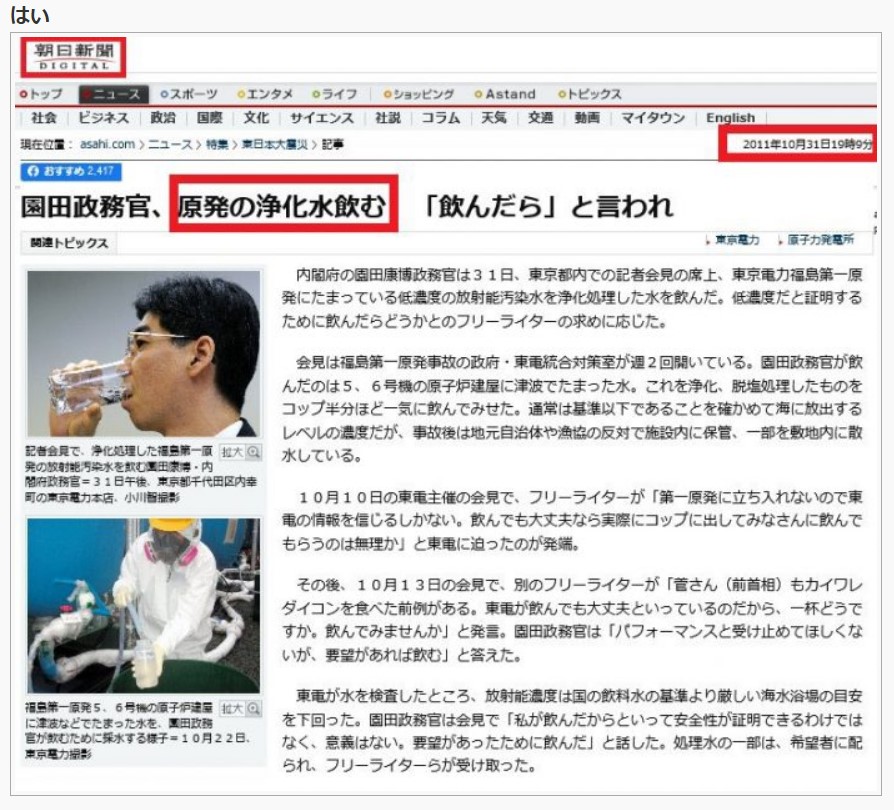This screenshot has width=894, height=810.
Task: Click 拡大 magnifier for the water sampling photo
Action: pyautogui.click(x=240, y=709)
